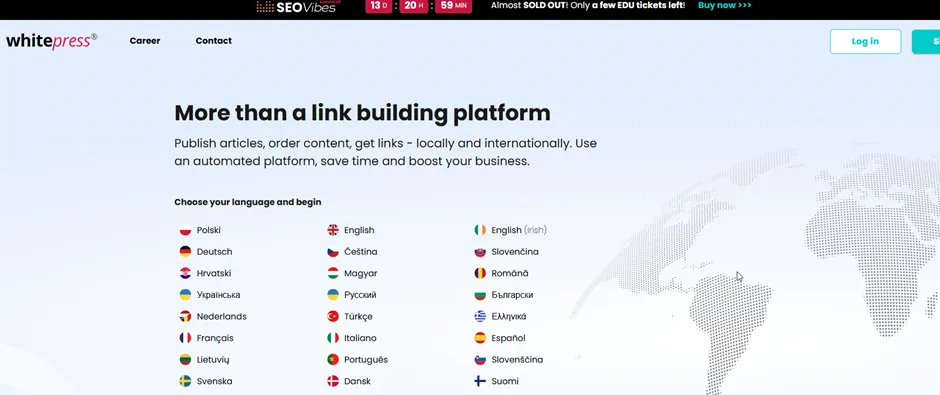Click the 'Almost SOLD OUT!' banner text
Screen dimensions: 940x395
529,5
